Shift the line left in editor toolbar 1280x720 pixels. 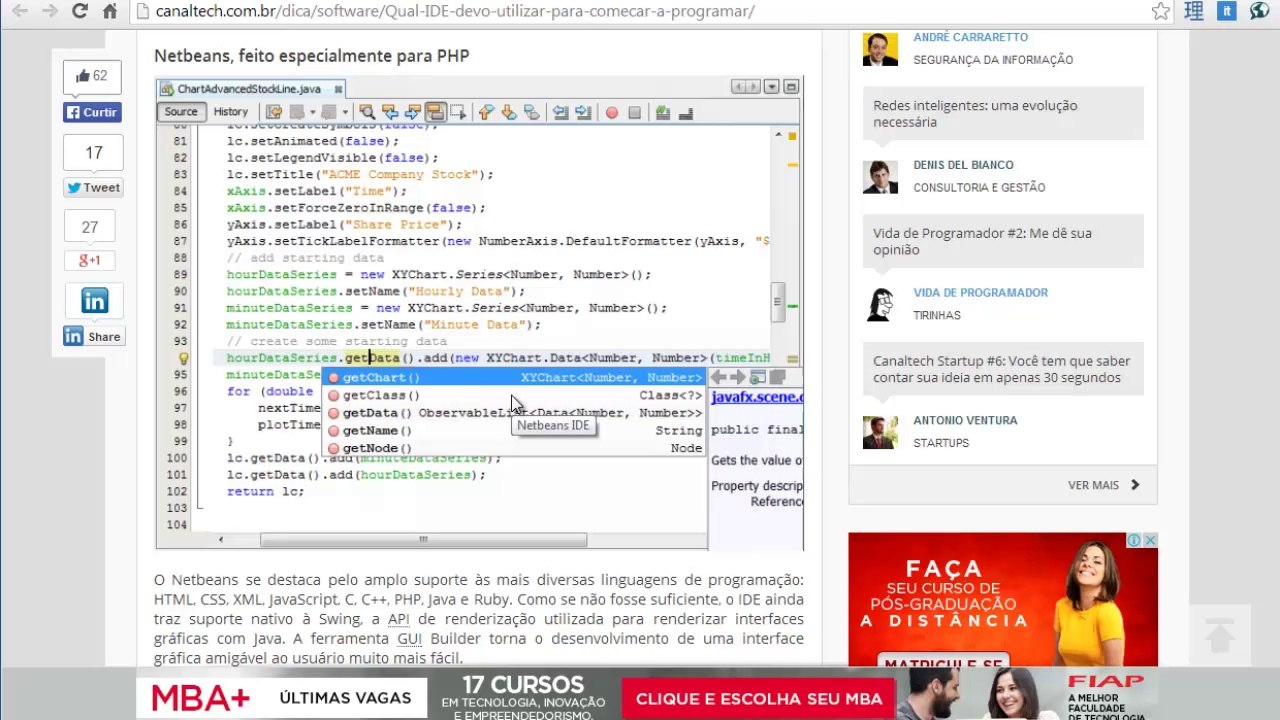click(x=561, y=112)
